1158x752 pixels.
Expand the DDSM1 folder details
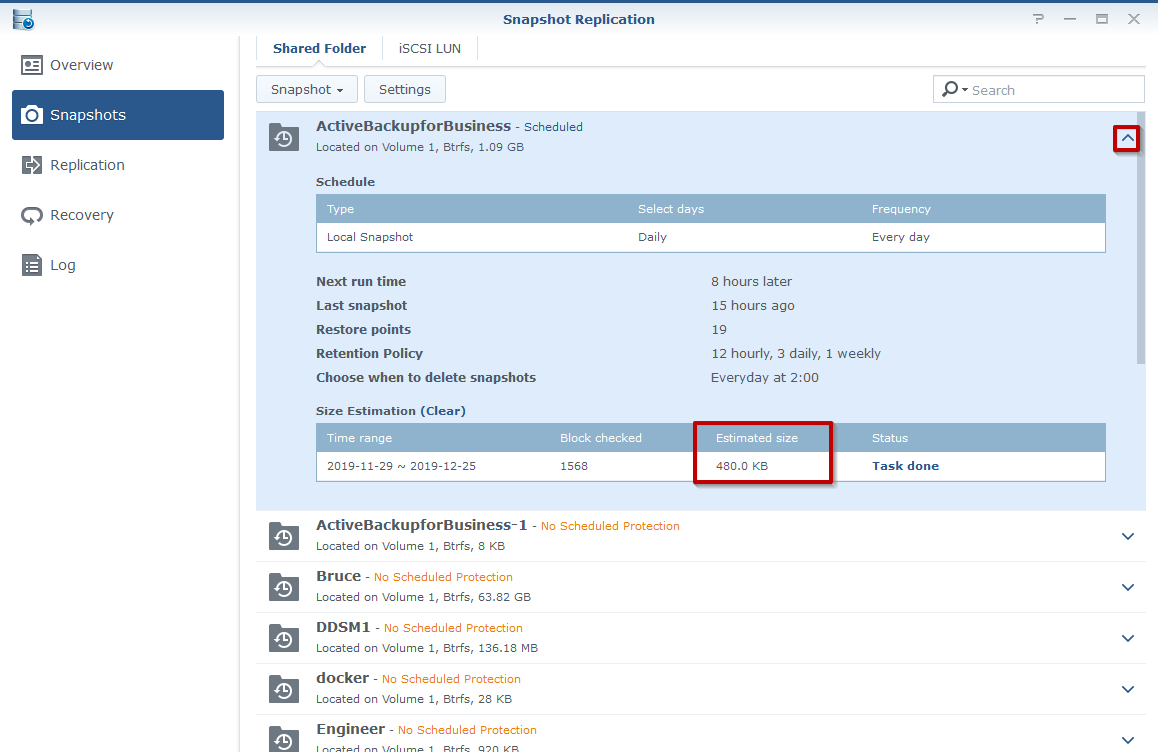(1127, 638)
